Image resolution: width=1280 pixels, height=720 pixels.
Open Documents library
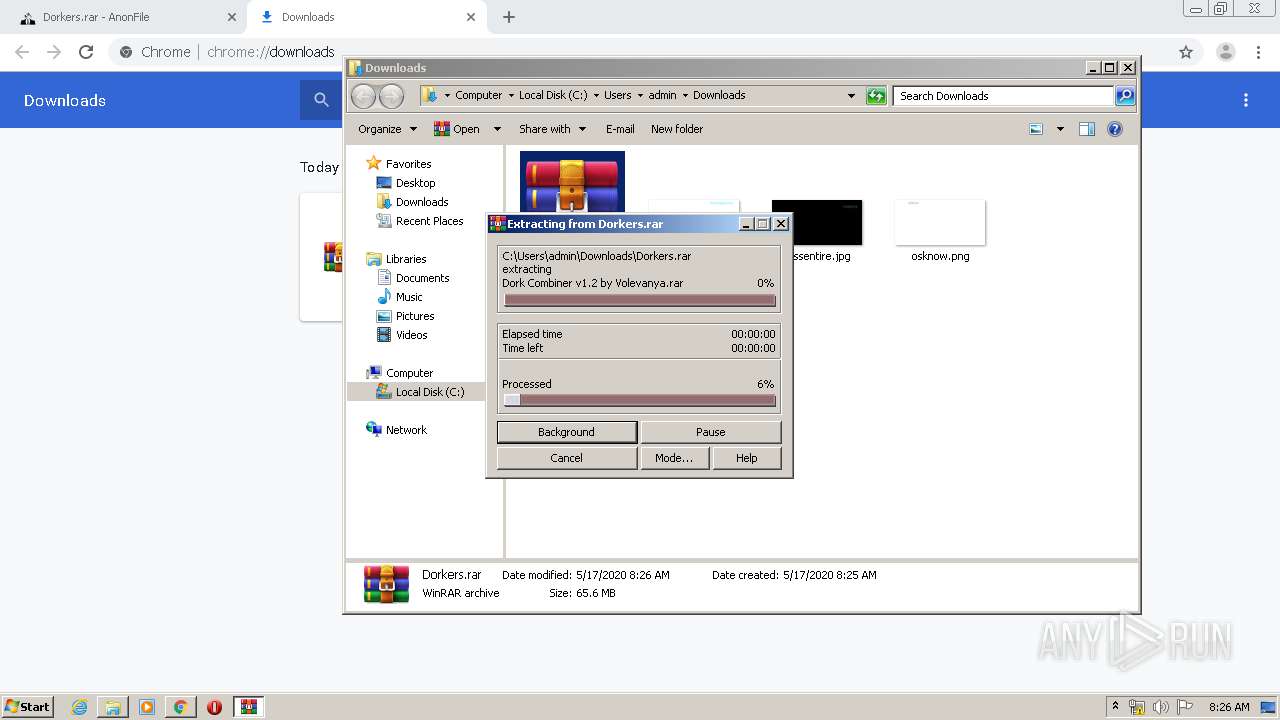(x=422, y=278)
